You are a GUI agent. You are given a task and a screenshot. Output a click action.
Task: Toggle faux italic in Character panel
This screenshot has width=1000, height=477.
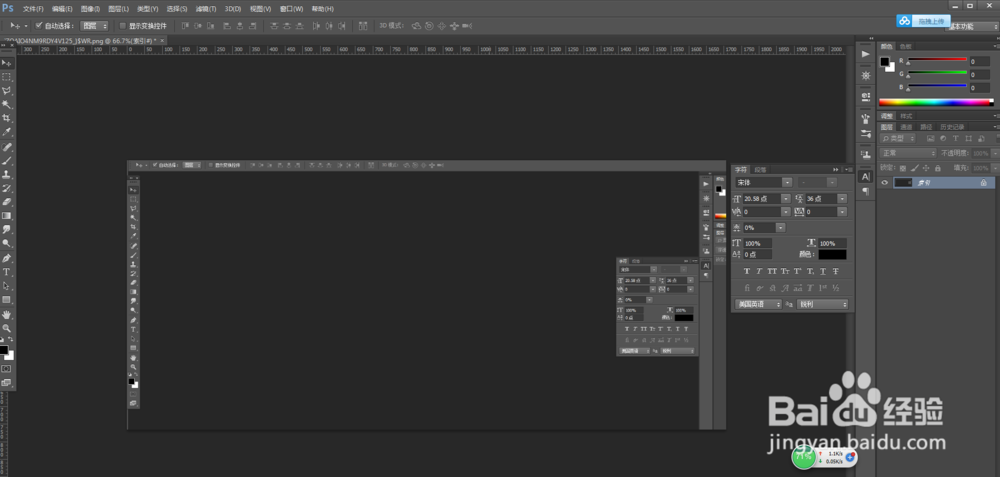[760, 271]
